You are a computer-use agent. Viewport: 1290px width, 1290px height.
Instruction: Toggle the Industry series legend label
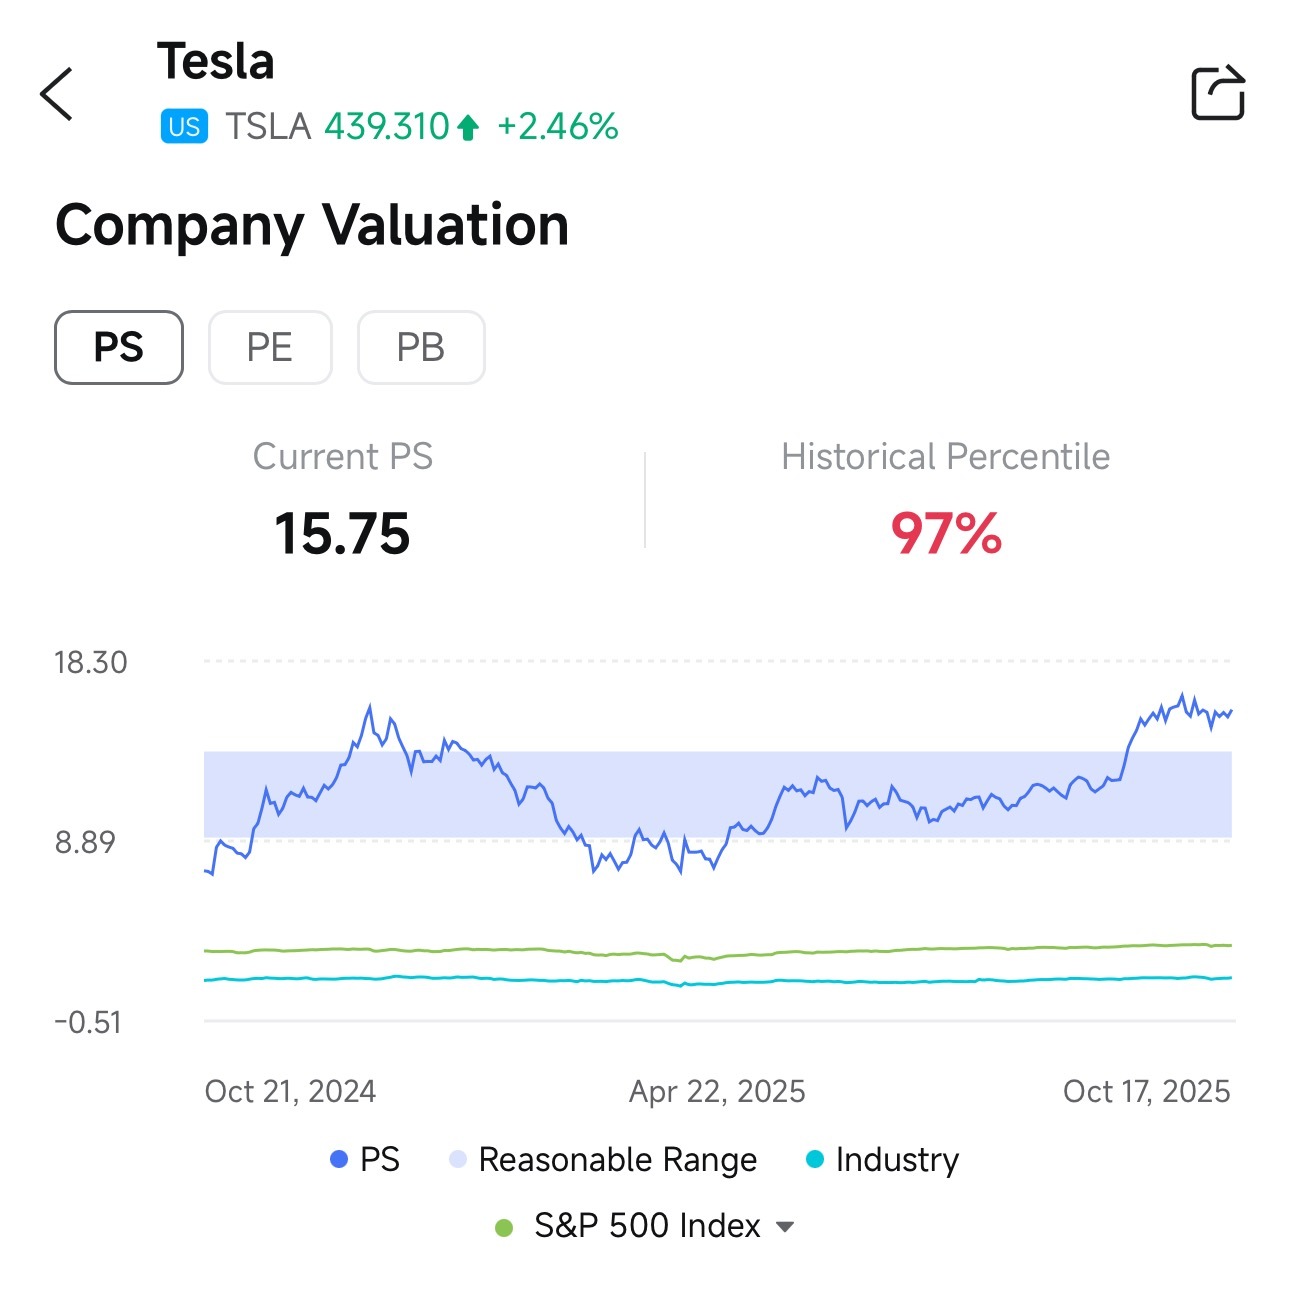897,1160
